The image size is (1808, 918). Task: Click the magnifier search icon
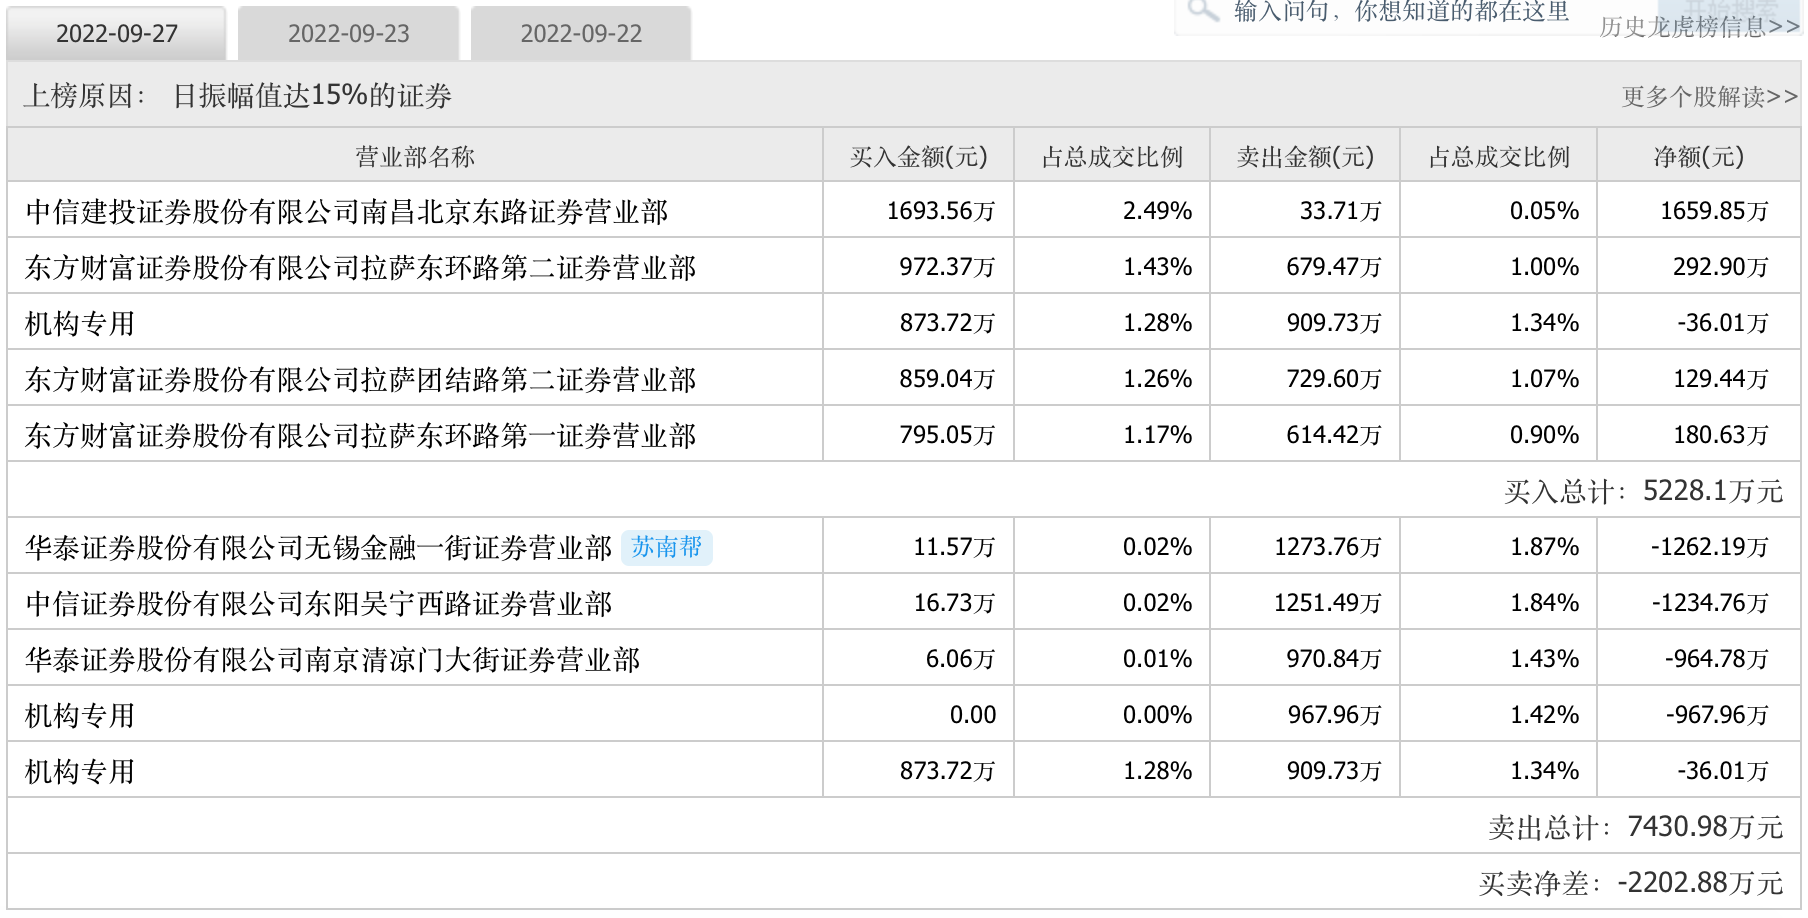(x=1203, y=11)
